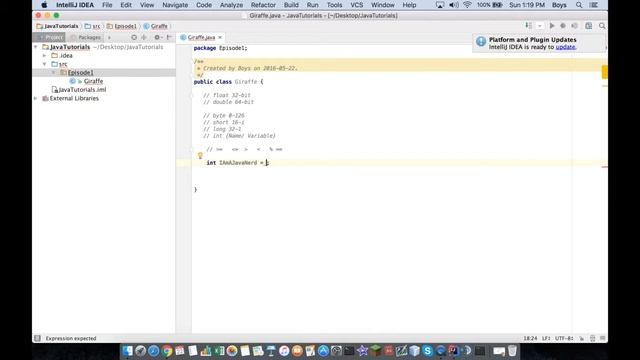Viewport: 640px width, 360px height.
Task: Click the AirPlay display icon in menu bar
Action: click(x=440, y=5)
